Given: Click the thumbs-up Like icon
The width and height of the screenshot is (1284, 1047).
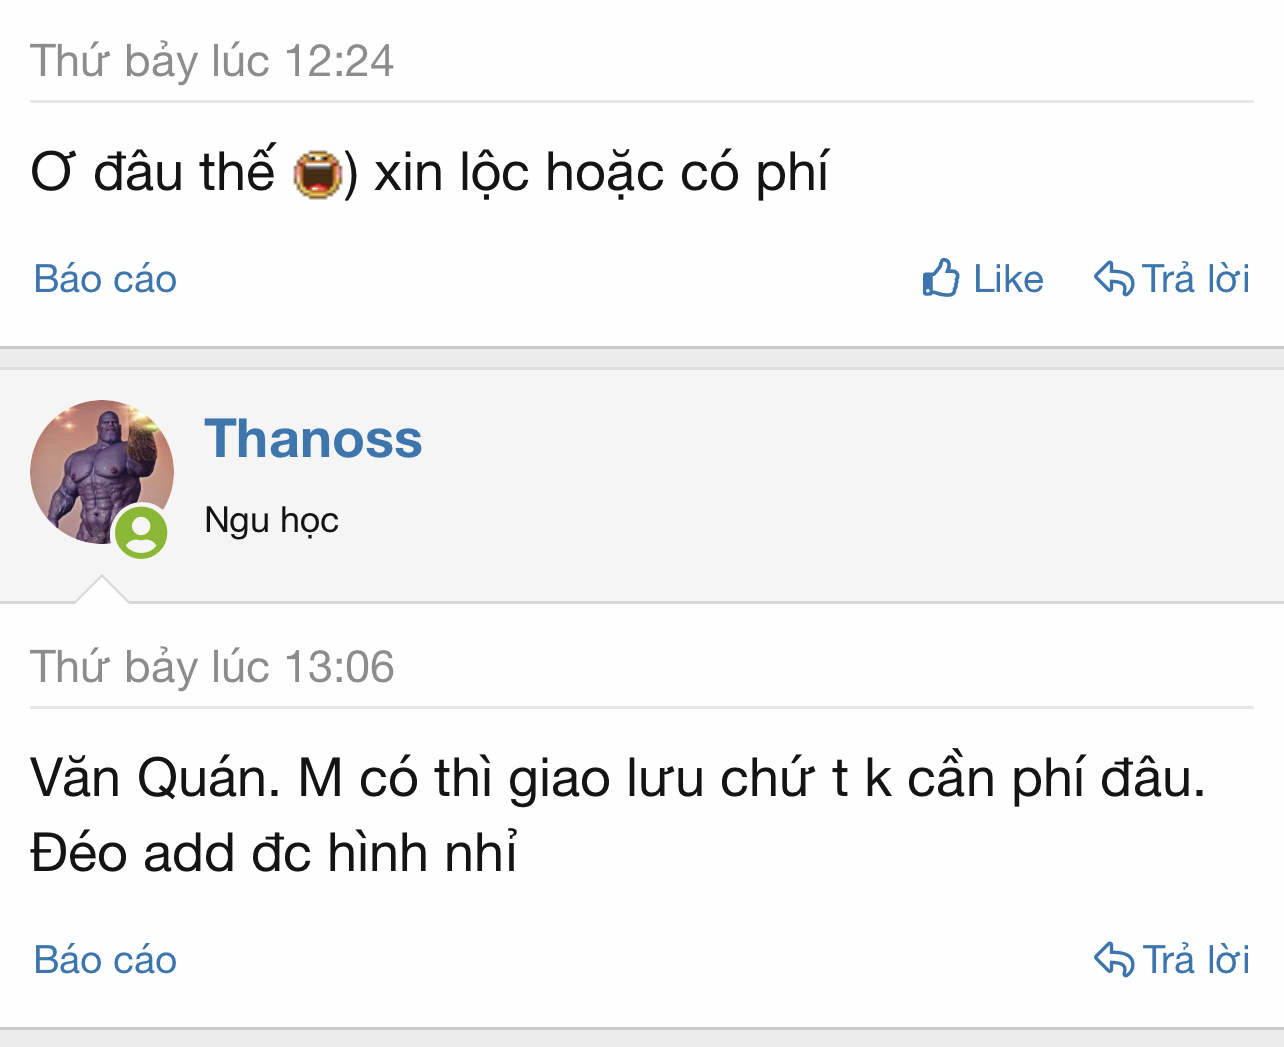Looking at the screenshot, I should (940, 278).
